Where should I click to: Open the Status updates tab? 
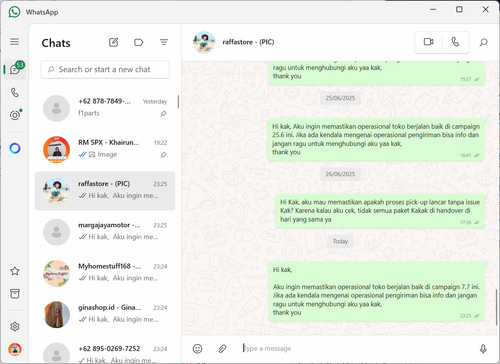coord(15,115)
